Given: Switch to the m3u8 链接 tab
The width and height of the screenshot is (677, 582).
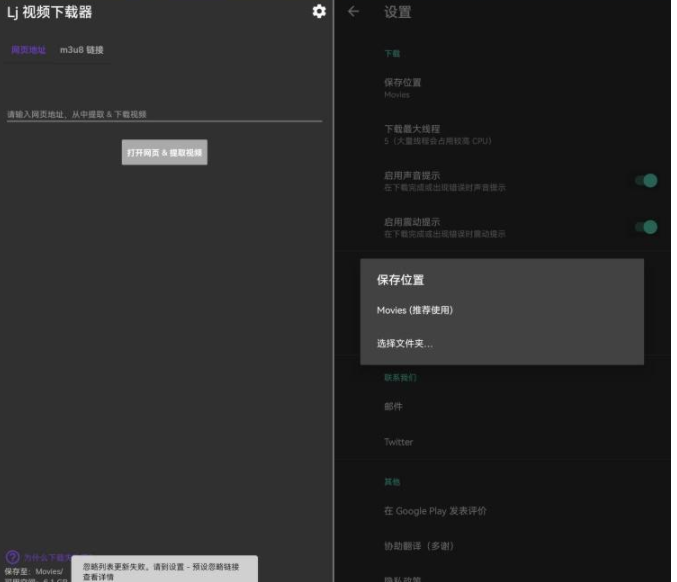Looking at the screenshot, I should [x=82, y=50].
